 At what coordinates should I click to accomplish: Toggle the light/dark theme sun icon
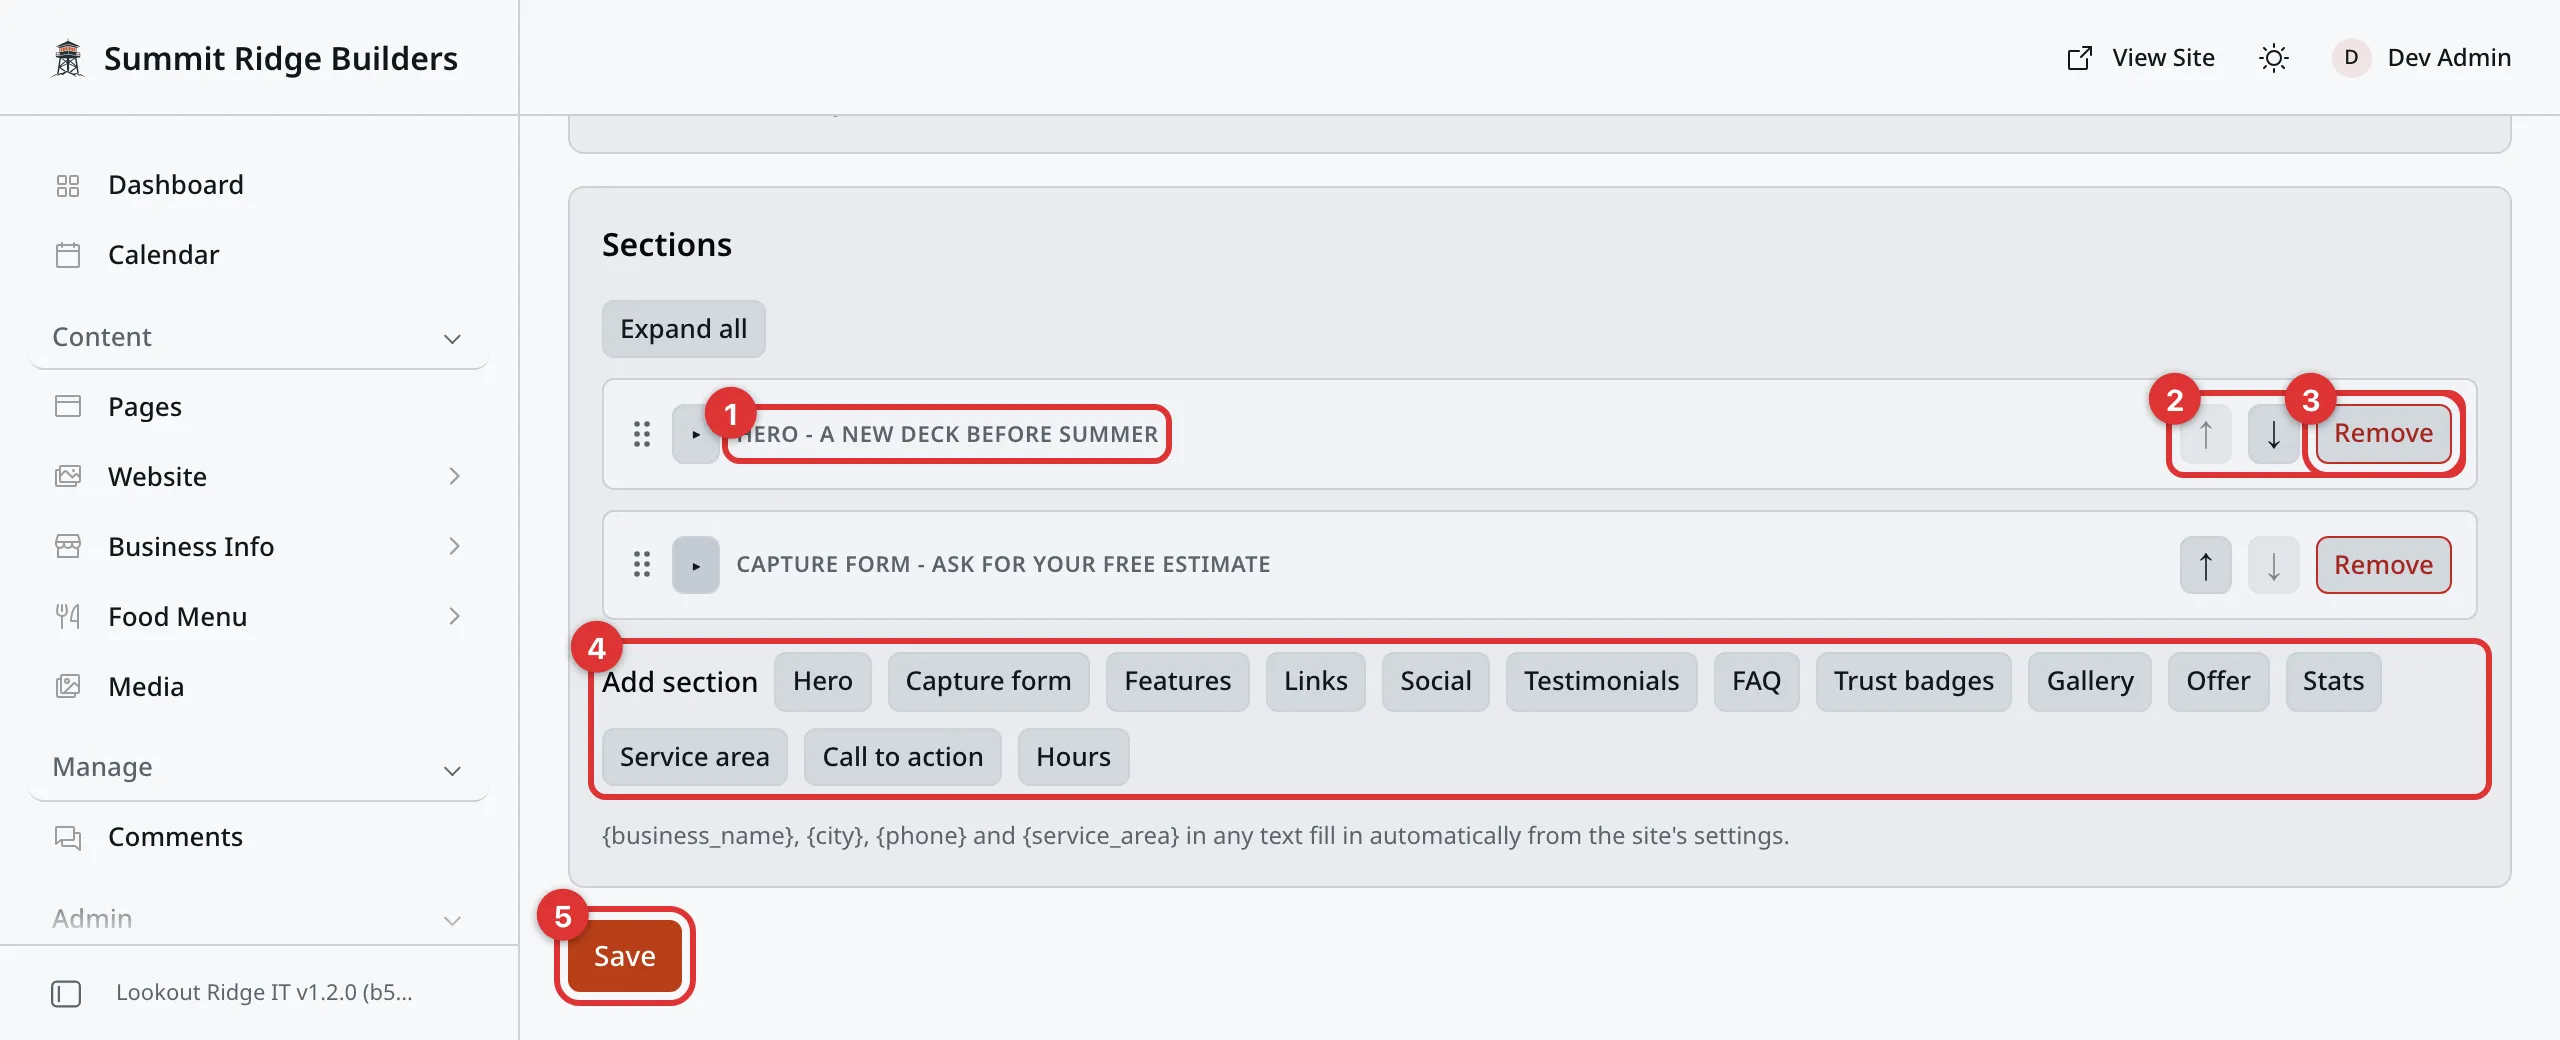2273,58
